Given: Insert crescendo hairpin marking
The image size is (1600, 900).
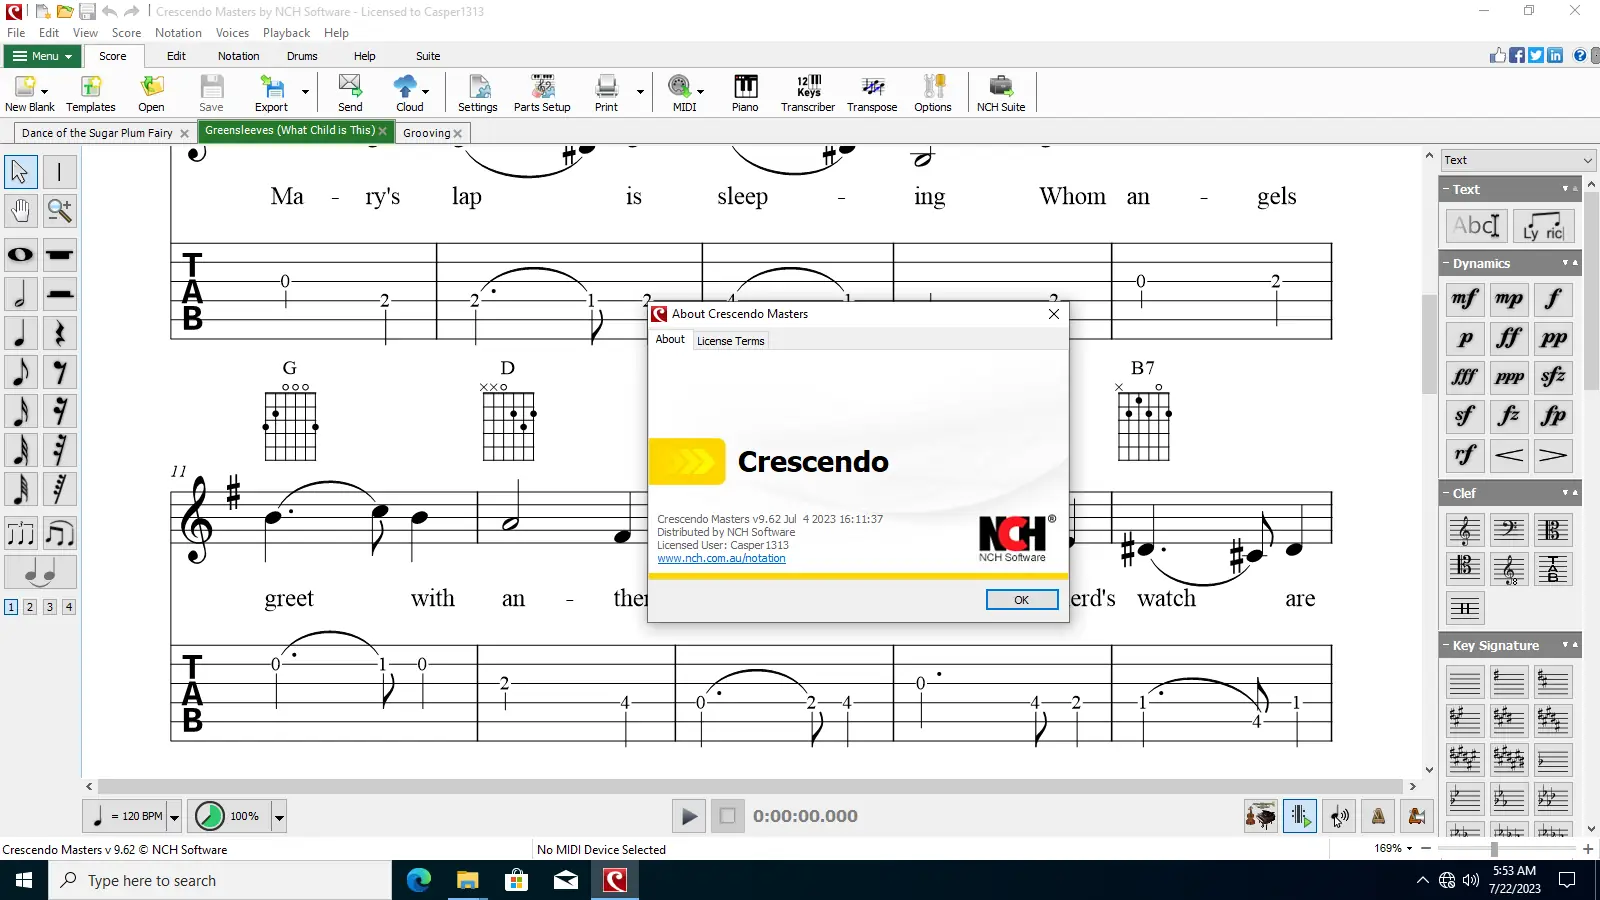Looking at the screenshot, I should pyautogui.click(x=1509, y=455).
